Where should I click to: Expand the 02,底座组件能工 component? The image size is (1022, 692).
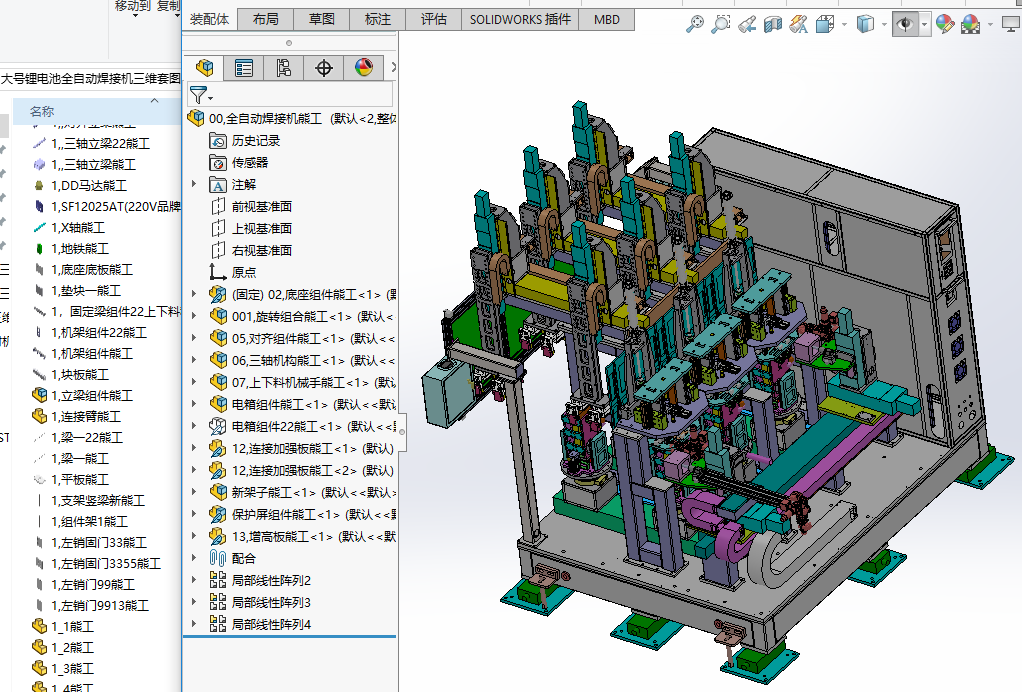coord(194,295)
